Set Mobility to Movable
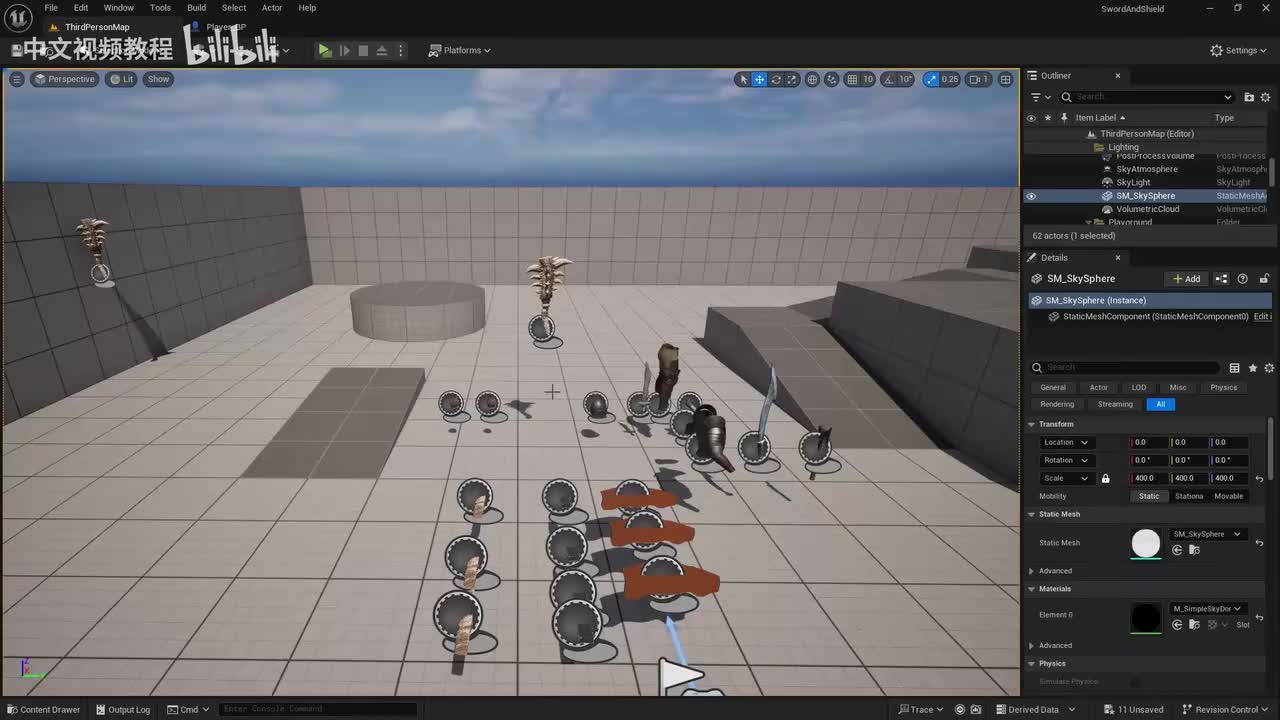 (1228, 496)
